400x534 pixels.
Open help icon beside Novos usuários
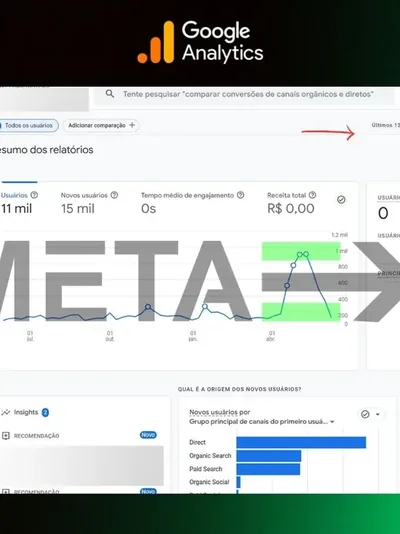point(114,195)
